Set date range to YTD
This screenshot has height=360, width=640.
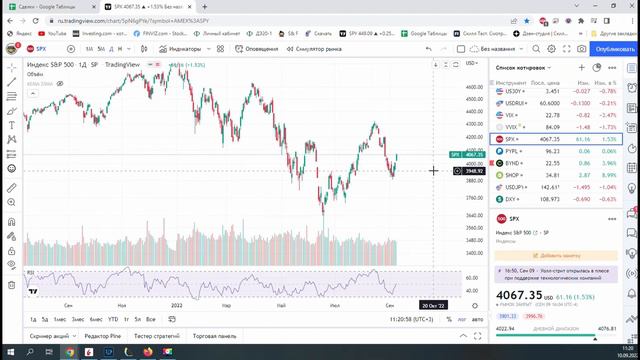click(x=113, y=320)
